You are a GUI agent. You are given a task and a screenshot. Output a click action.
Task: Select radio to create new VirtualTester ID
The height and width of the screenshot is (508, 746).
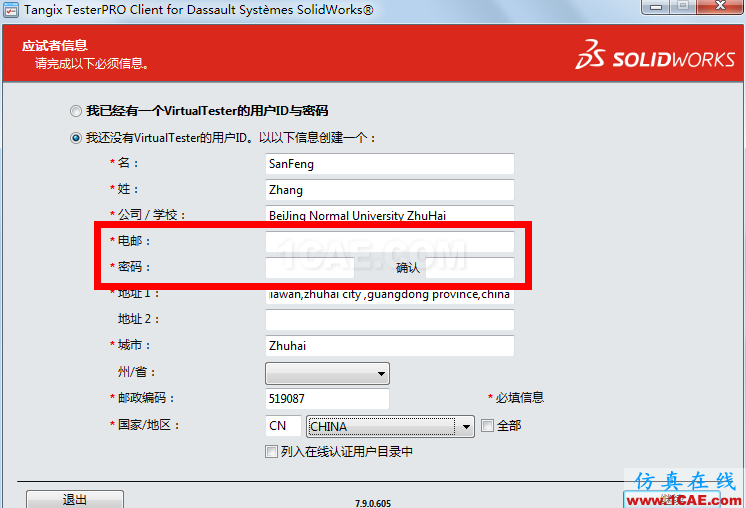(x=76, y=138)
